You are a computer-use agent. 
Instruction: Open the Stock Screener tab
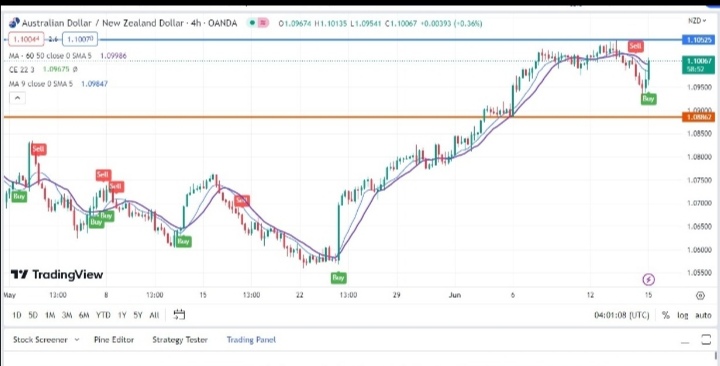[40, 340]
